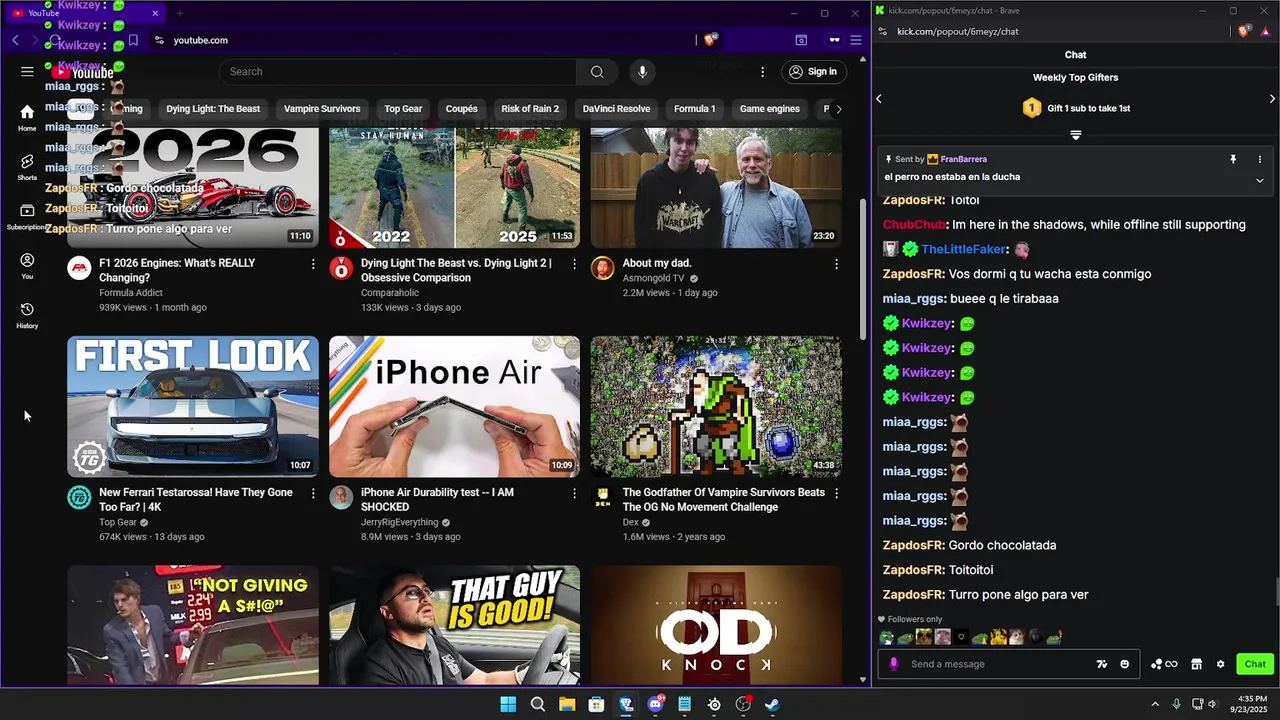The width and height of the screenshot is (1280, 720).
Task: Open YouTube settings three-dot menu
Action: pyautogui.click(x=762, y=72)
